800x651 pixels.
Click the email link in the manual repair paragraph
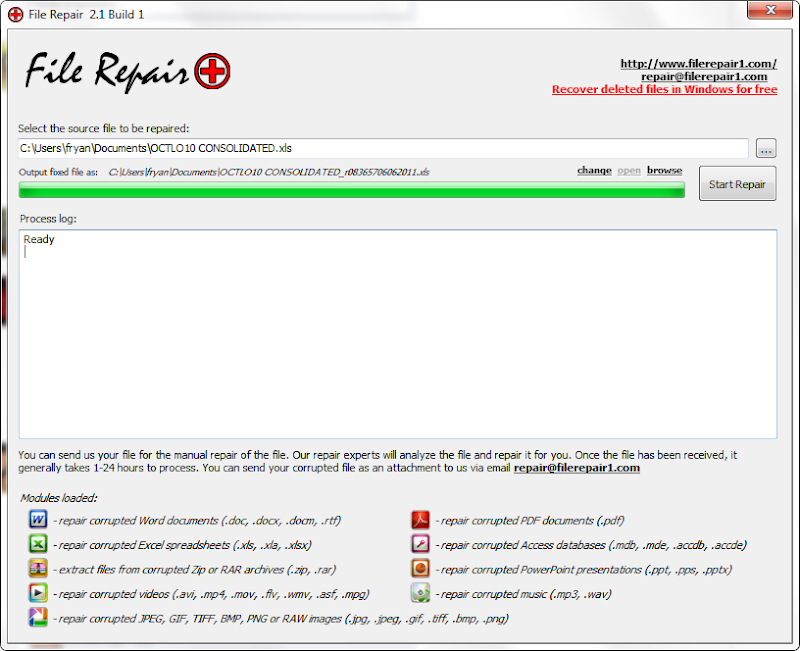coord(577,468)
